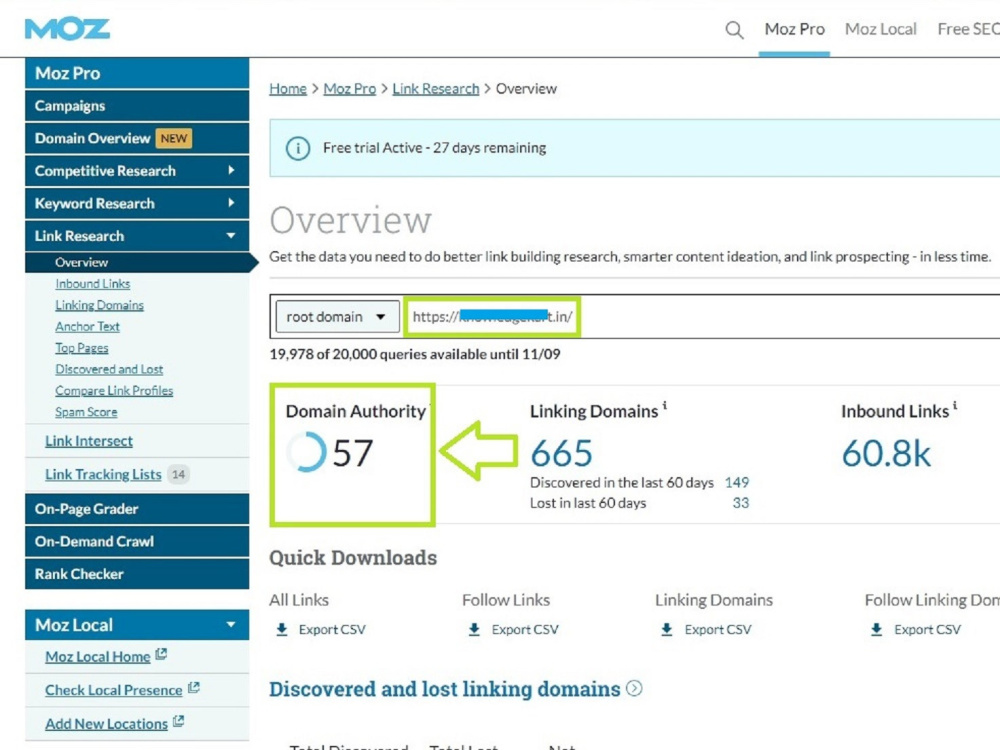Screen dimensions: 1000x750
Task: Click Discovered and lost linking domains heading
Action: click(x=445, y=689)
